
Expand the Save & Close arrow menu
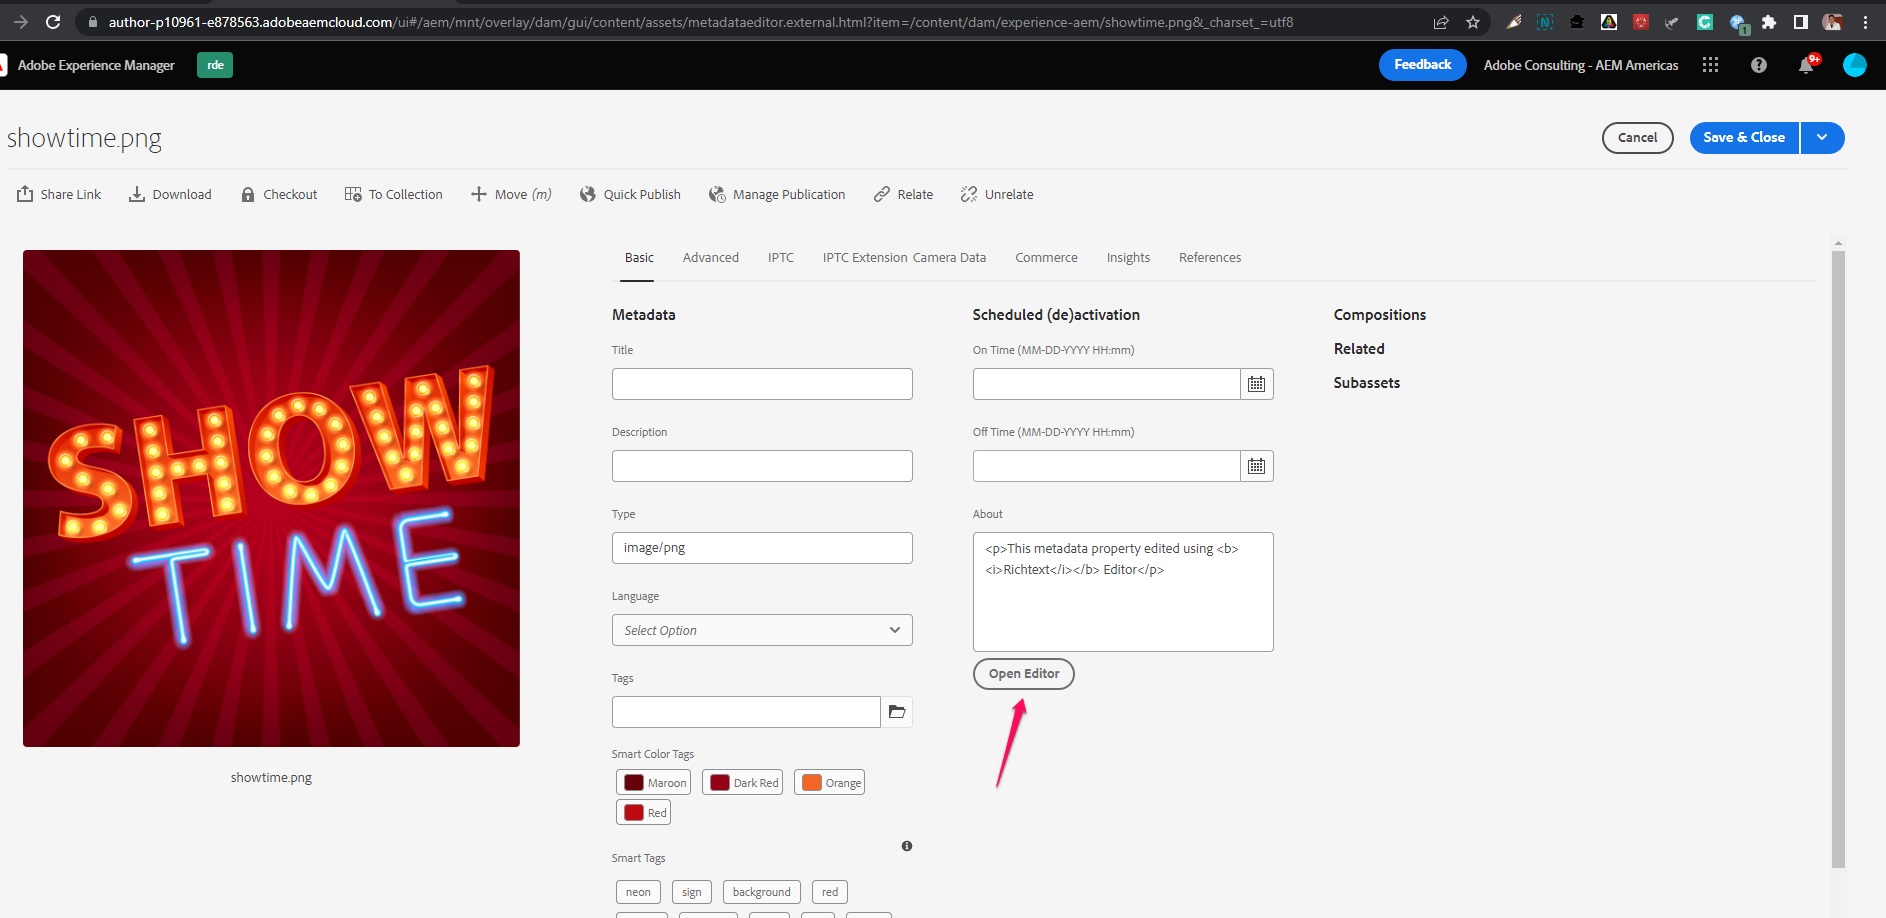tap(1823, 138)
